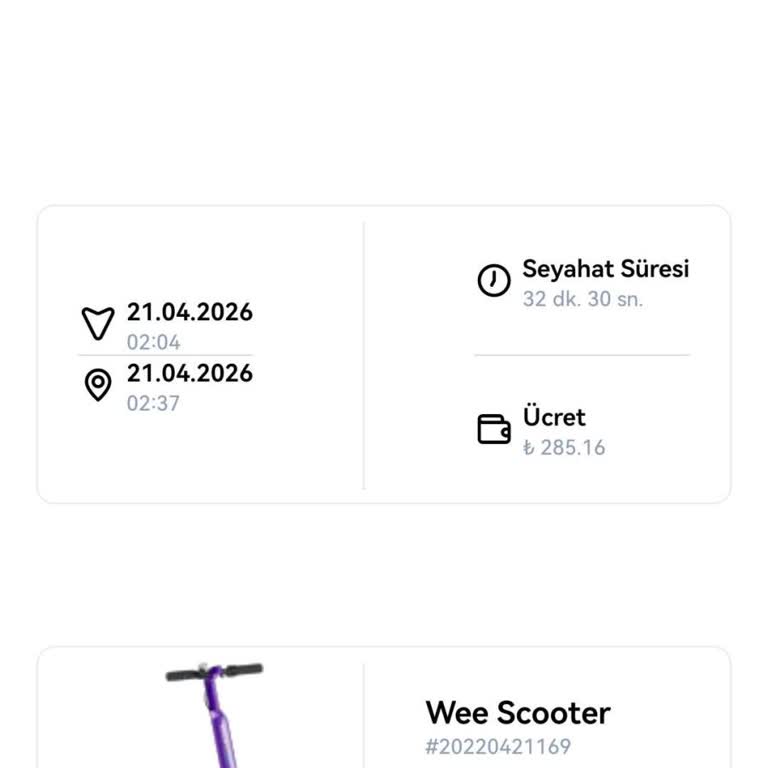This screenshot has height=768, width=768.
Task: Click the Seyahat Süresi label
Action: click(605, 269)
